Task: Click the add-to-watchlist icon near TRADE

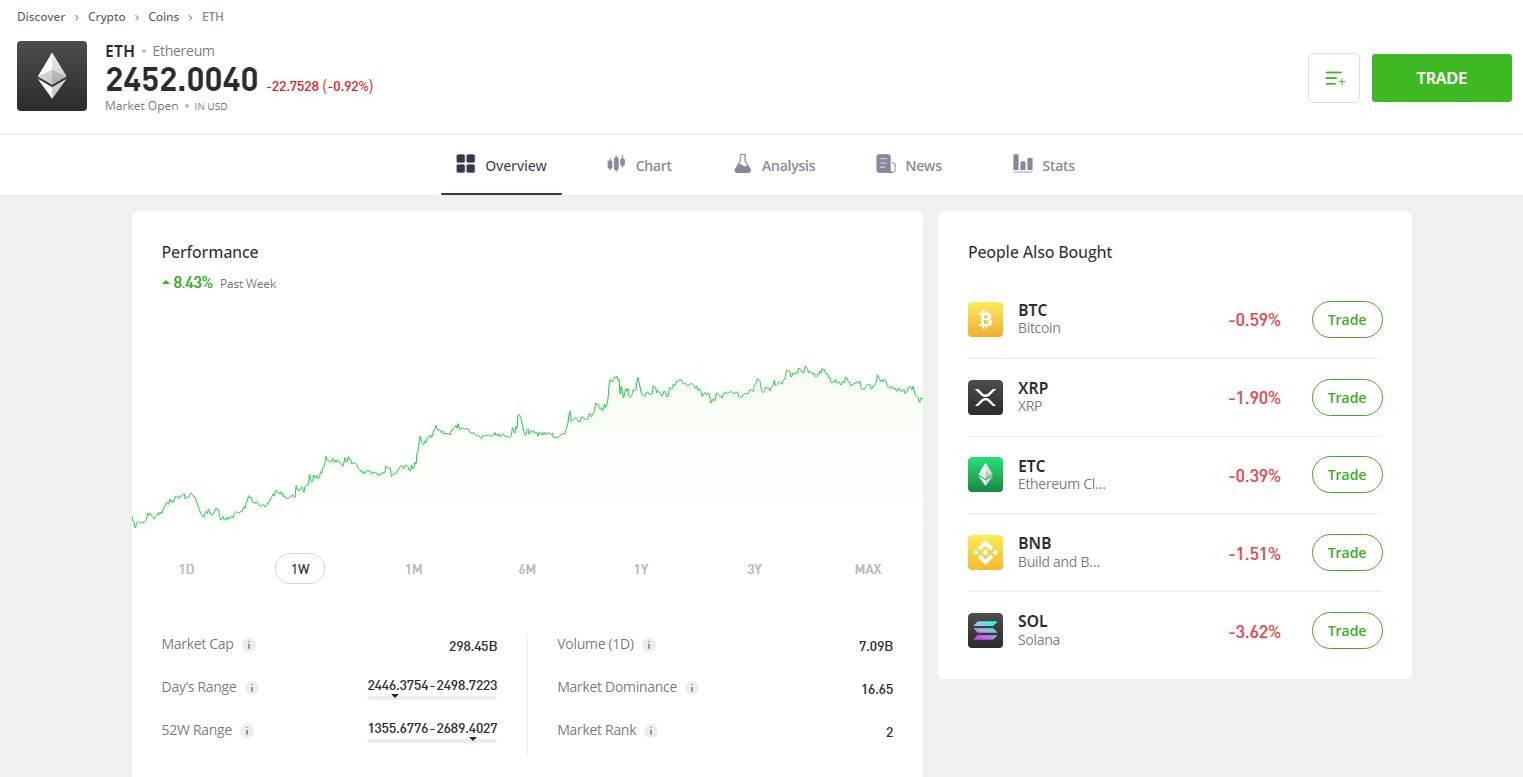Action: click(1334, 77)
